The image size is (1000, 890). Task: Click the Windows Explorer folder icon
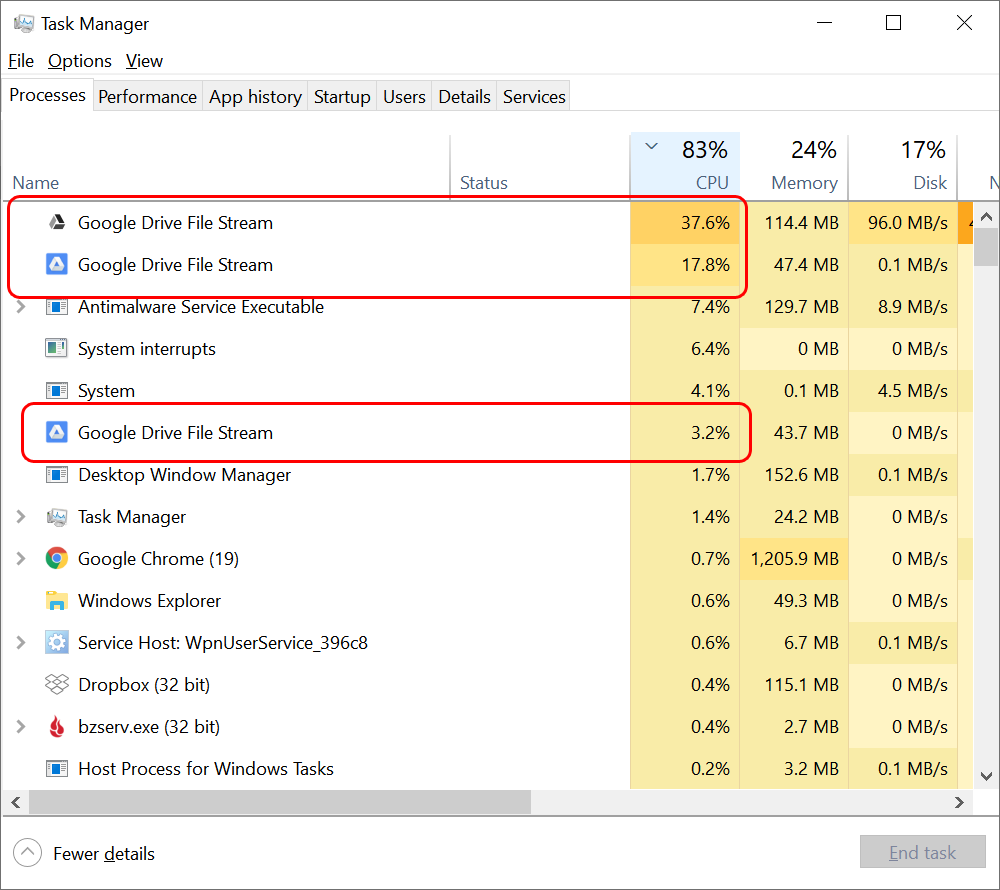[x=57, y=601]
